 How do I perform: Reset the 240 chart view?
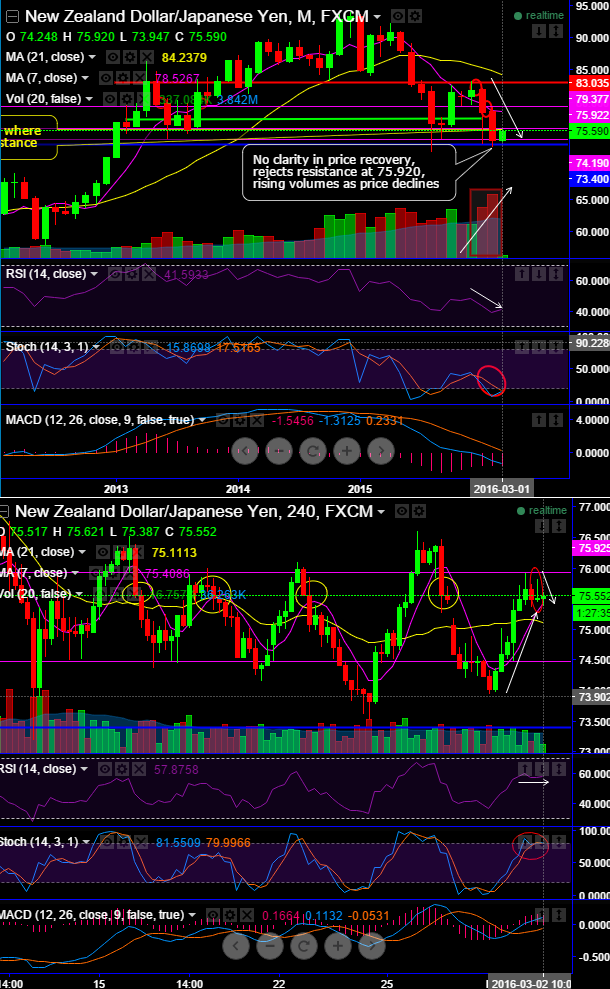303,945
